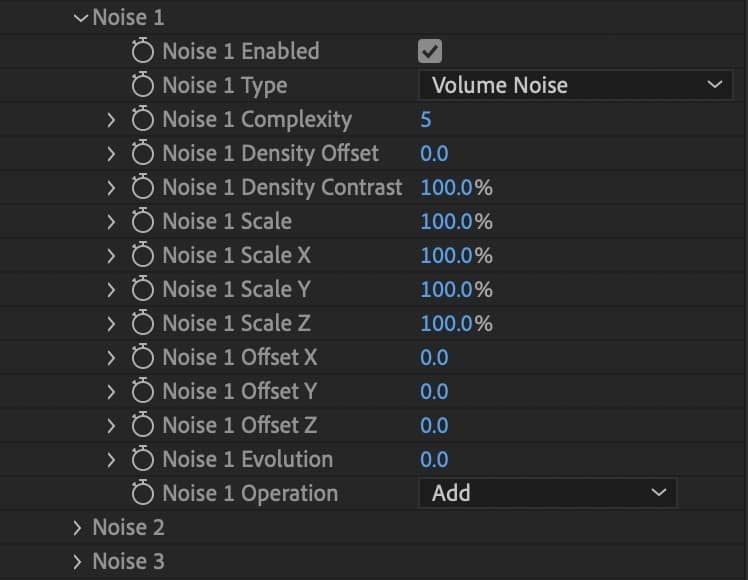Uncheck the Noise 1 Enabled checkbox

tap(430, 51)
